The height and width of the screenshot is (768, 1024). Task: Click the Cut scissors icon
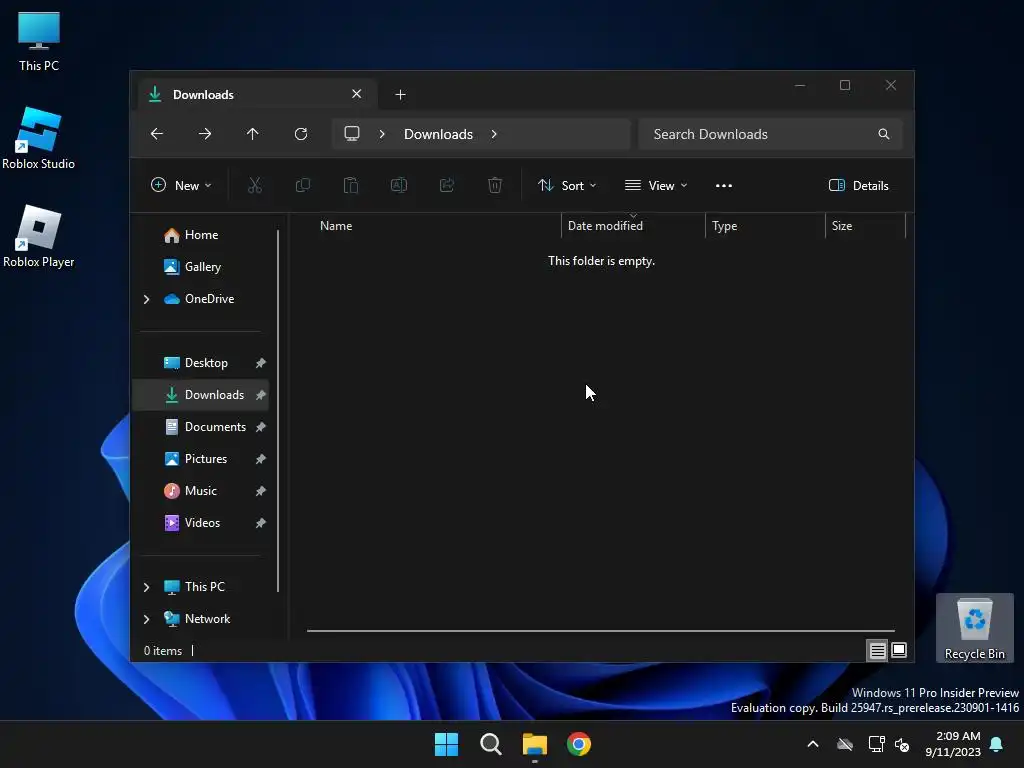[255, 185]
